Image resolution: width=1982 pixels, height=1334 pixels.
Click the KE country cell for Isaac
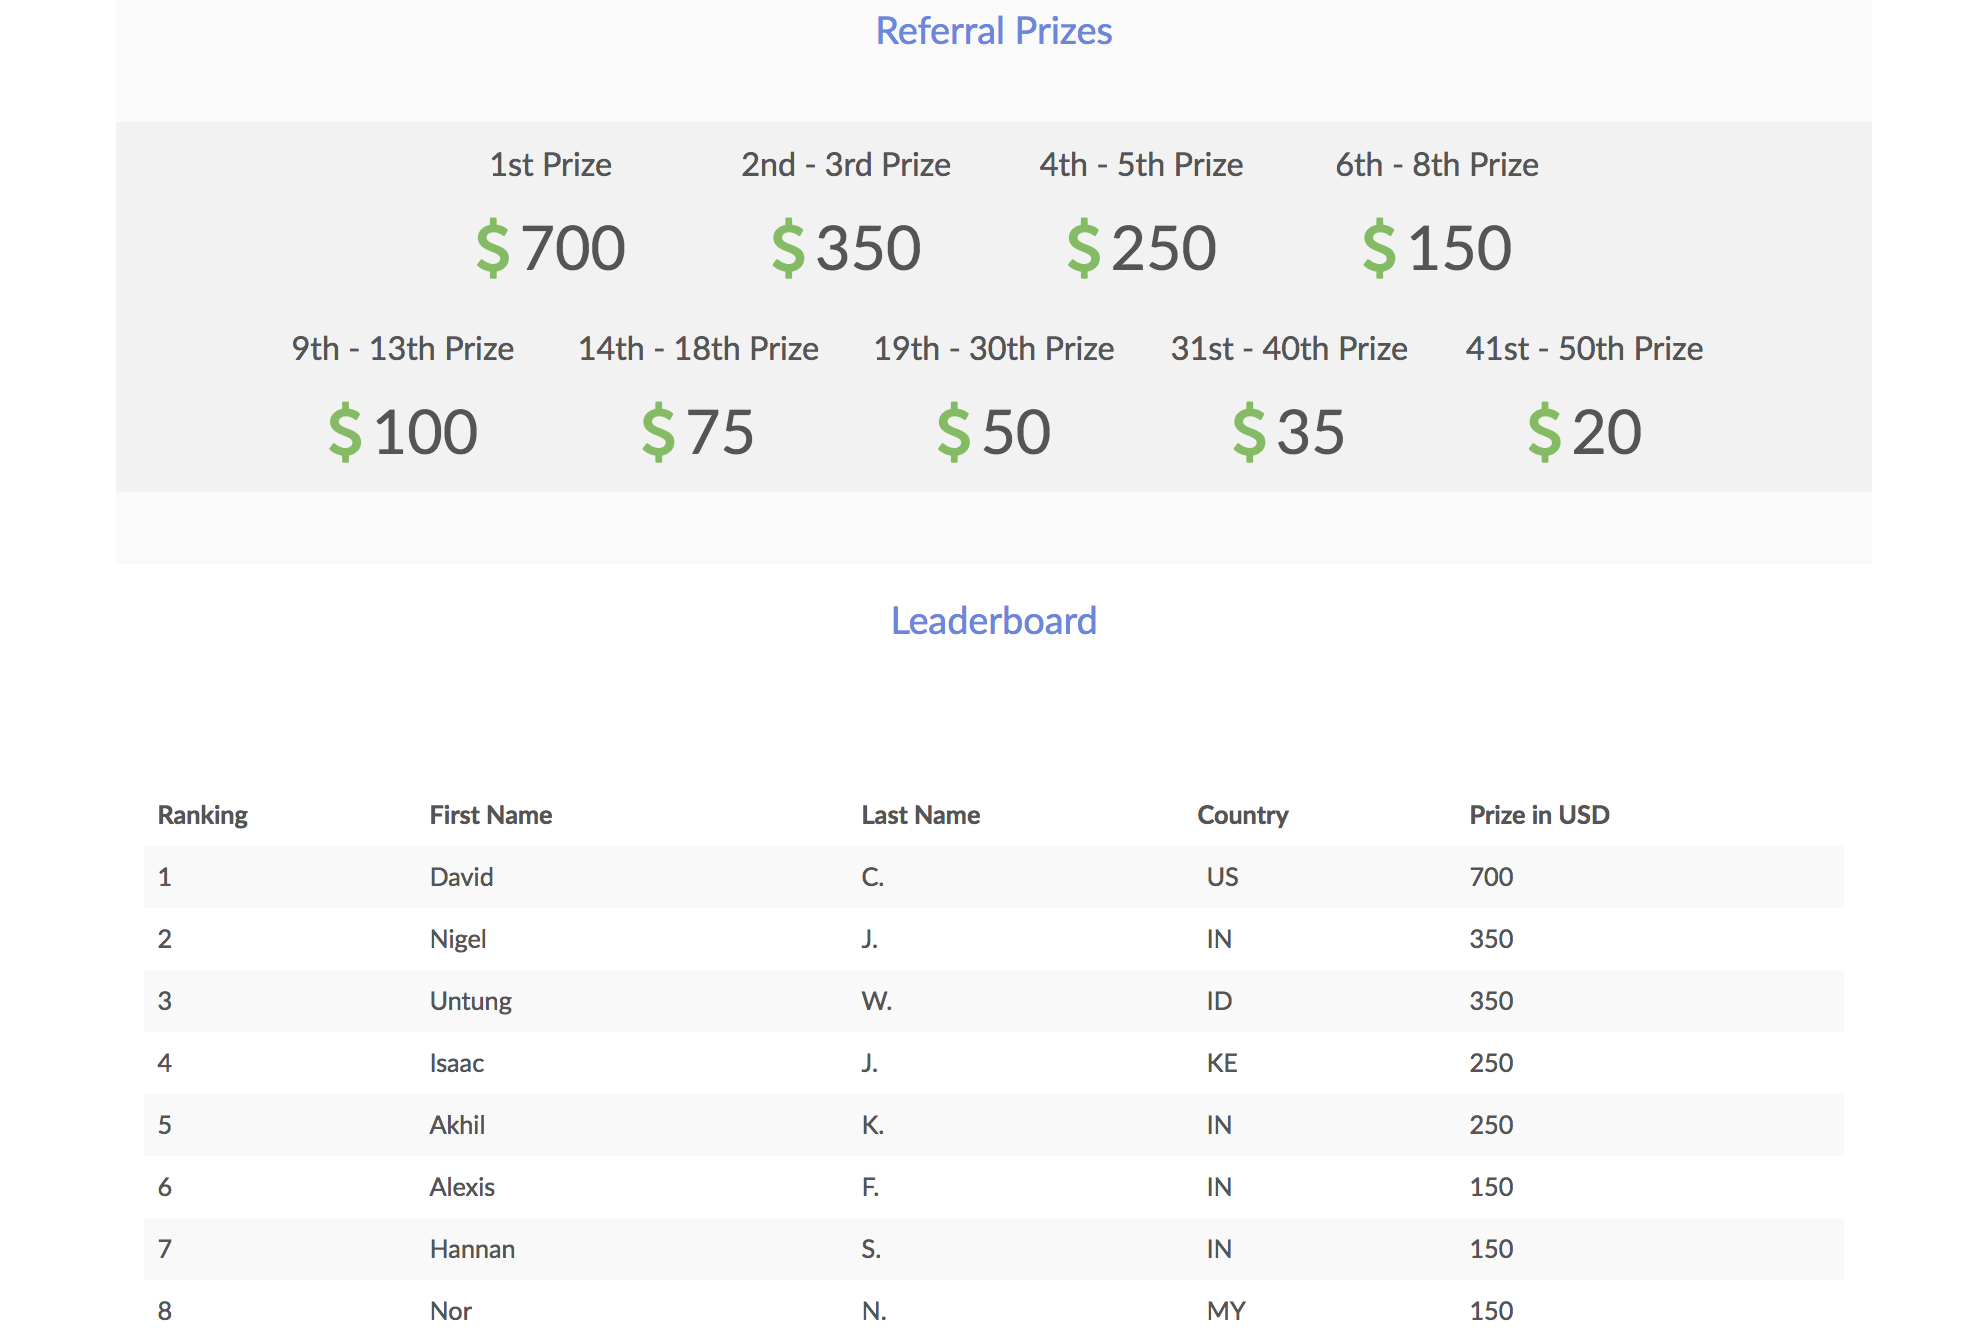tap(1222, 1063)
